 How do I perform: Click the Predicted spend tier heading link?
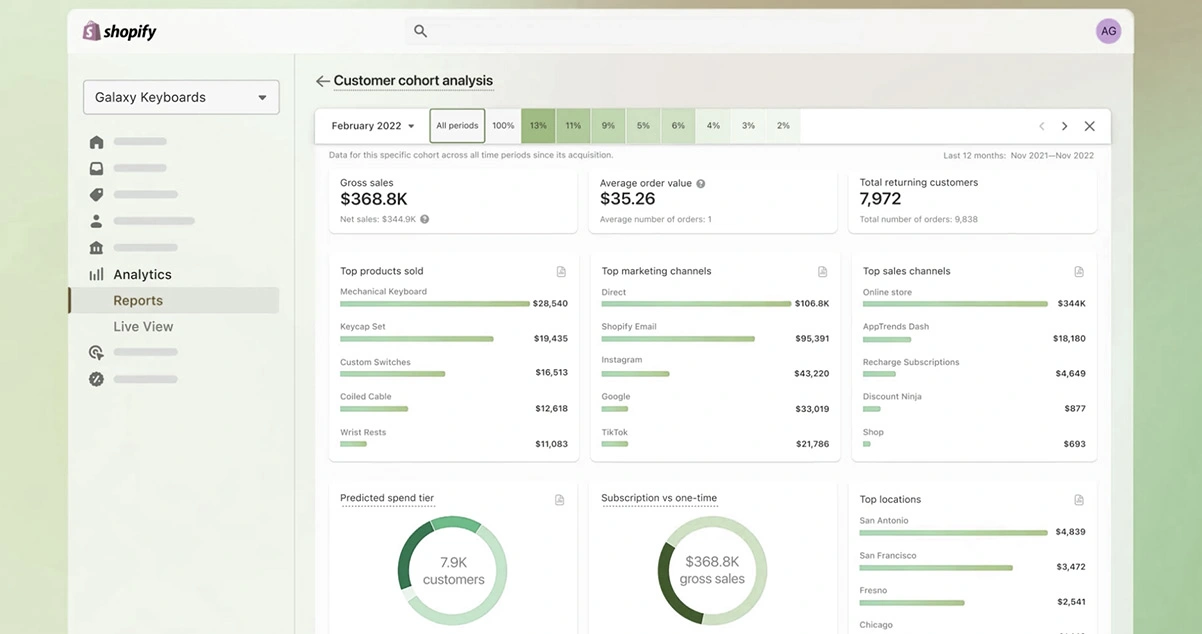pos(387,498)
